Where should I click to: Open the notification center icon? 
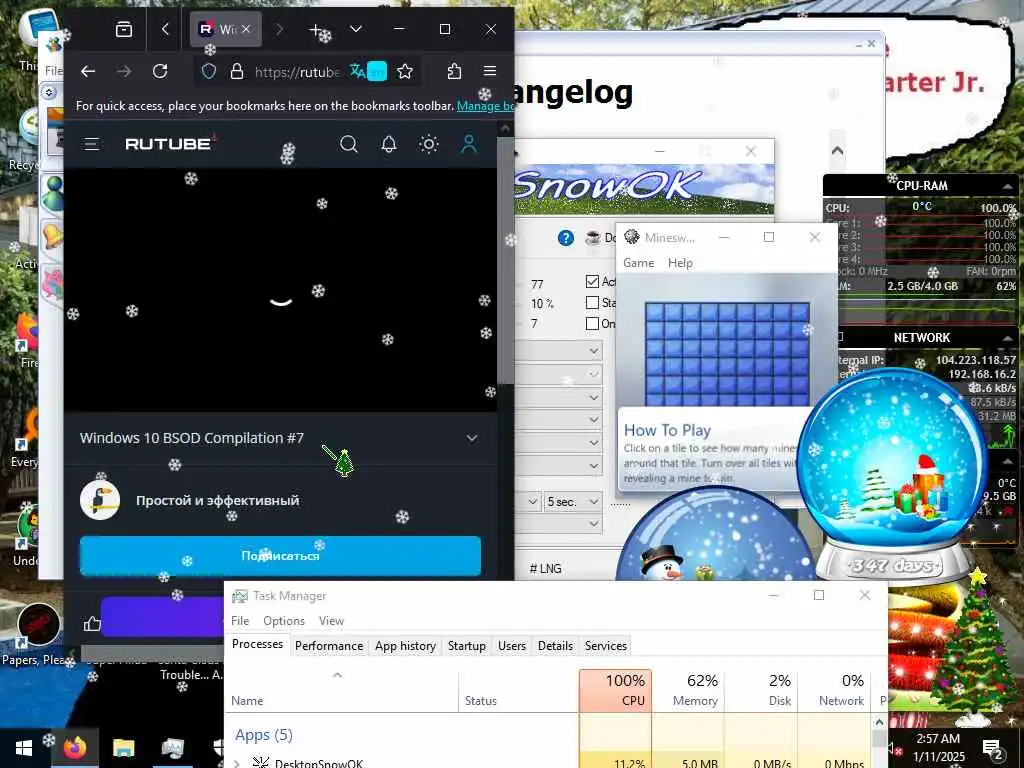(993, 748)
